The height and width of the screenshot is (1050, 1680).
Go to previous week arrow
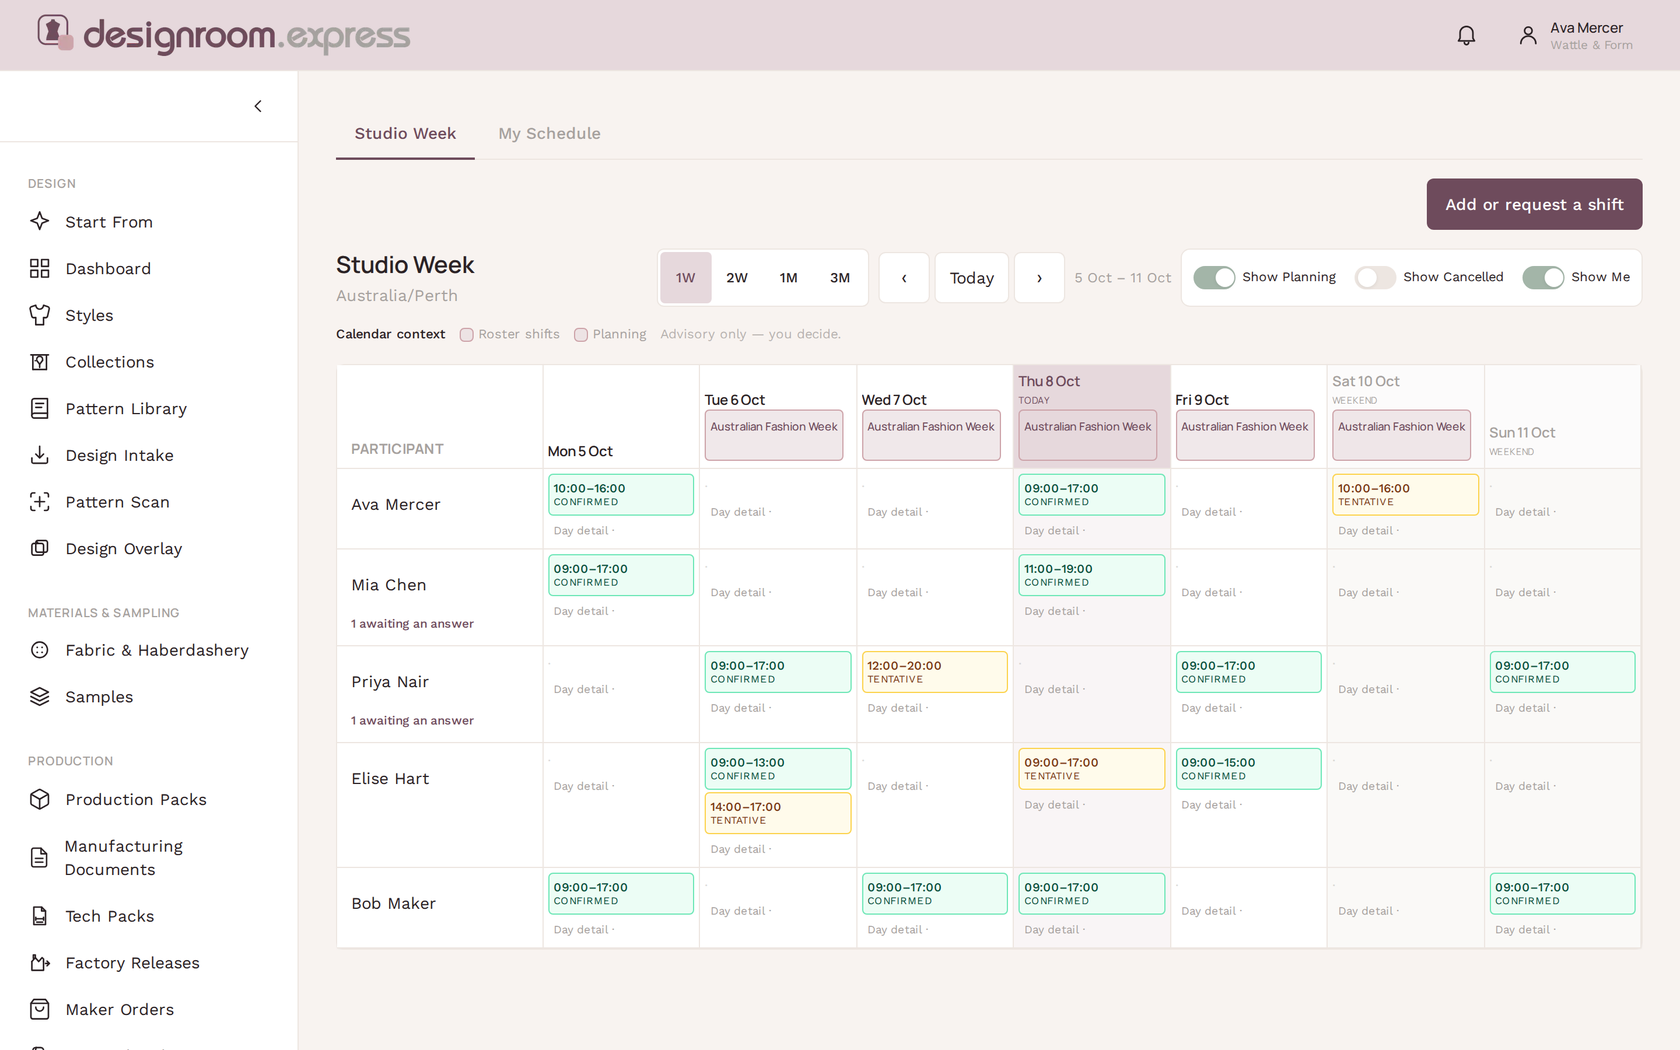tap(904, 278)
